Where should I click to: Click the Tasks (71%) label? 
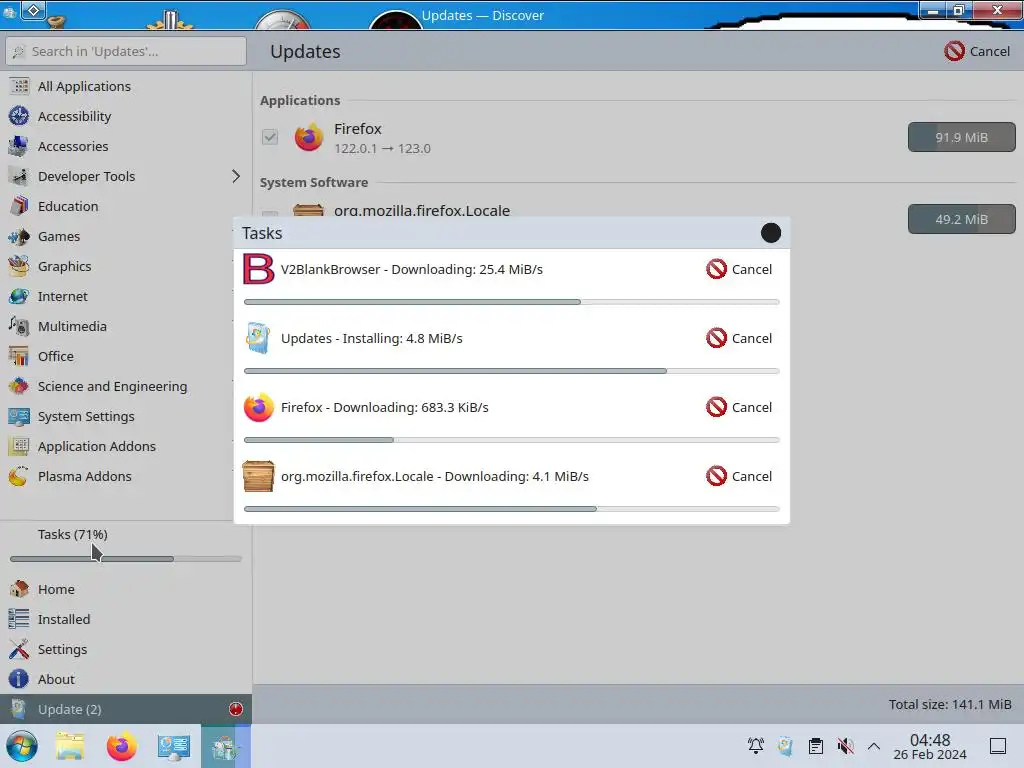72,534
